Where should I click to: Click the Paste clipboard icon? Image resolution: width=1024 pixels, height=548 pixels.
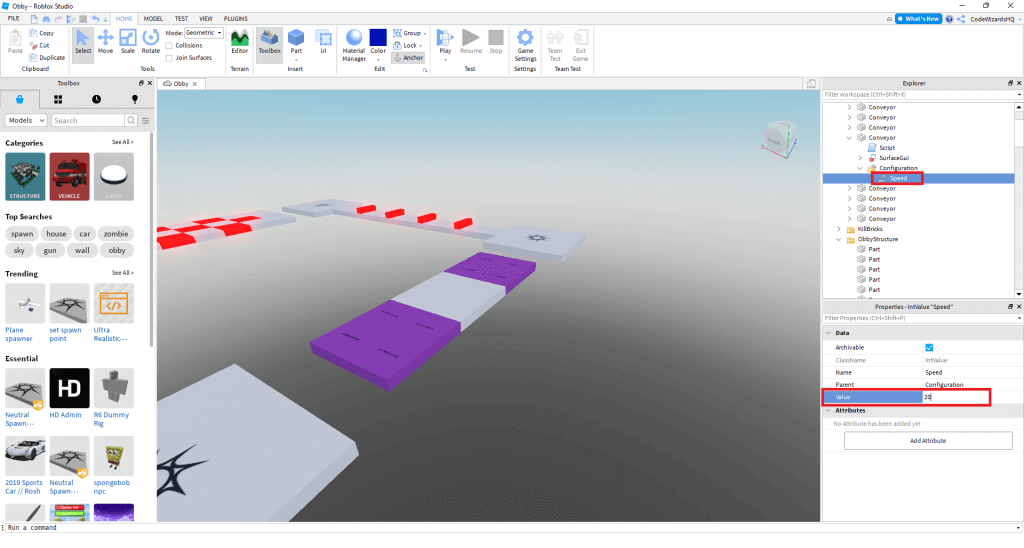click(15, 42)
